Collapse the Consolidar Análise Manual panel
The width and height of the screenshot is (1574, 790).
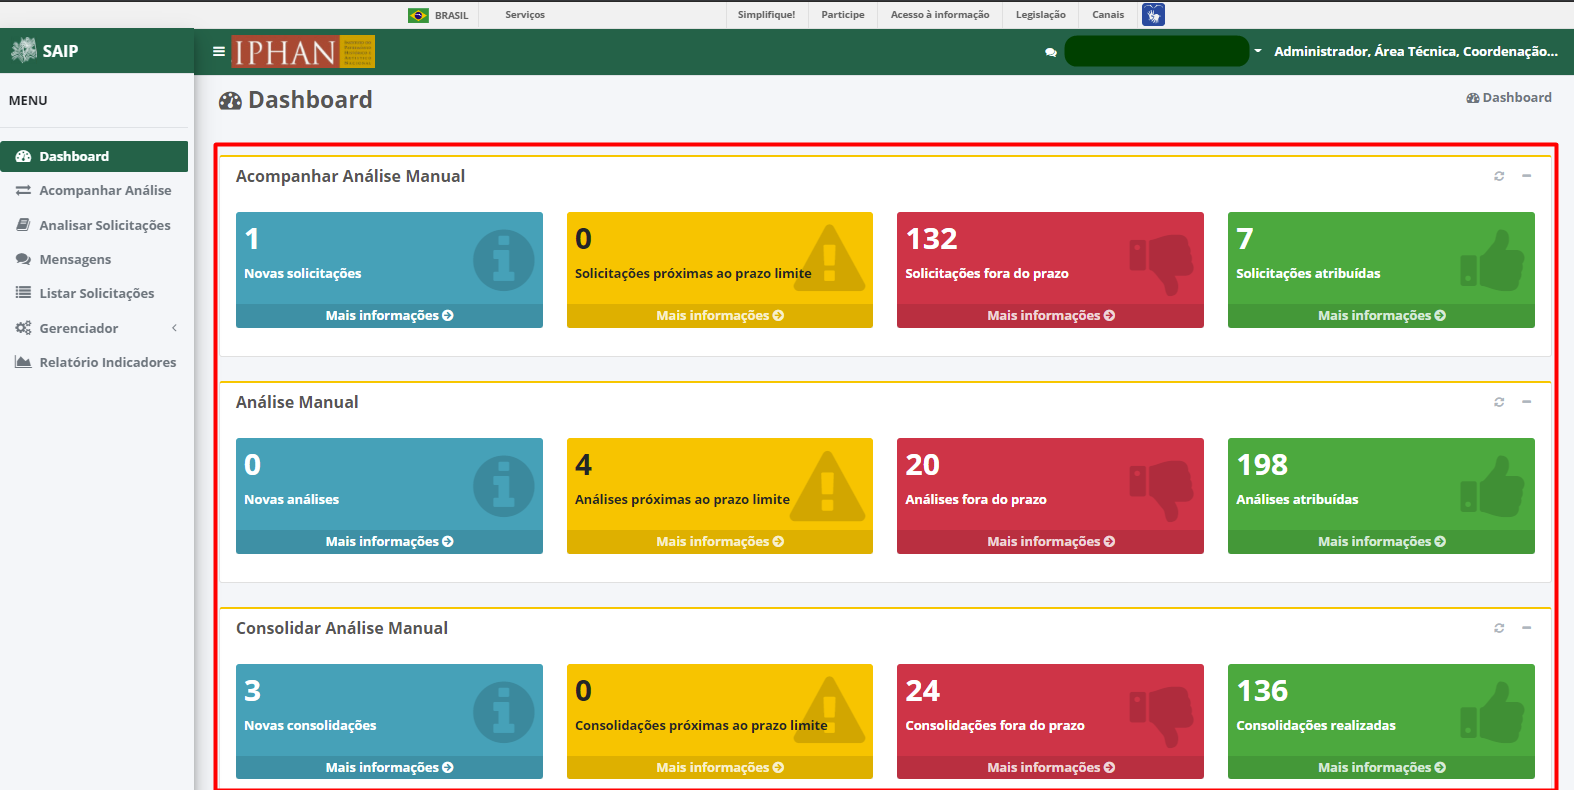pyautogui.click(x=1527, y=628)
